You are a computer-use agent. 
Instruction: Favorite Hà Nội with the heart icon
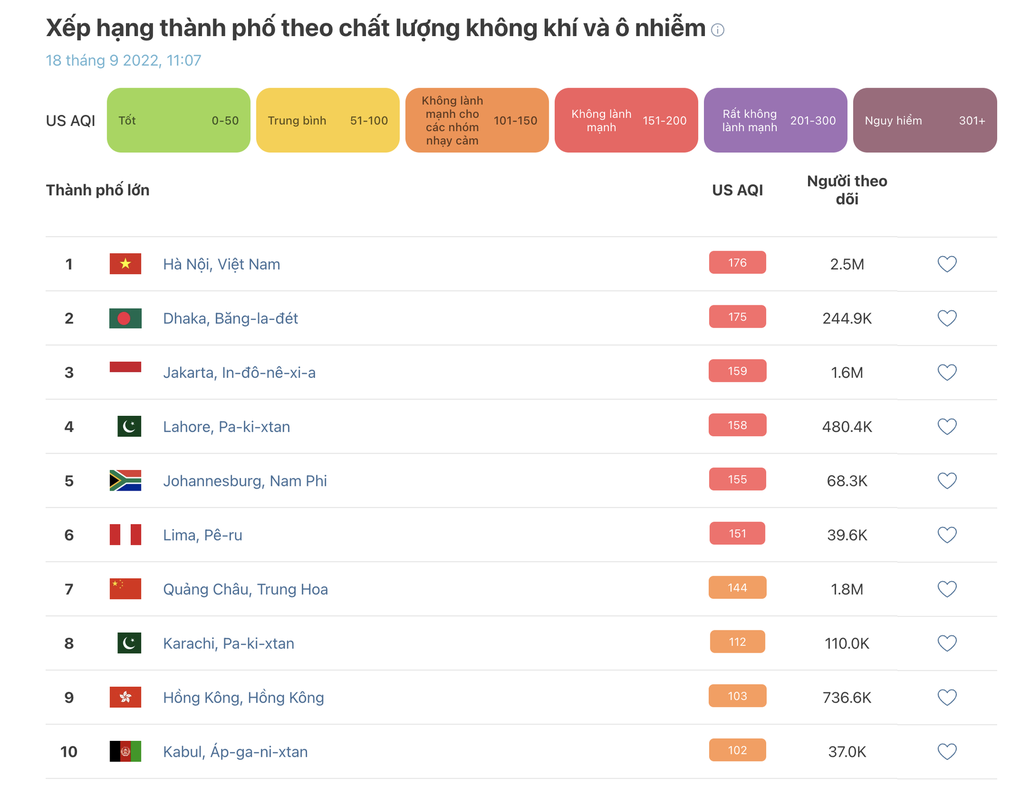pyautogui.click(x=947, y=264)
